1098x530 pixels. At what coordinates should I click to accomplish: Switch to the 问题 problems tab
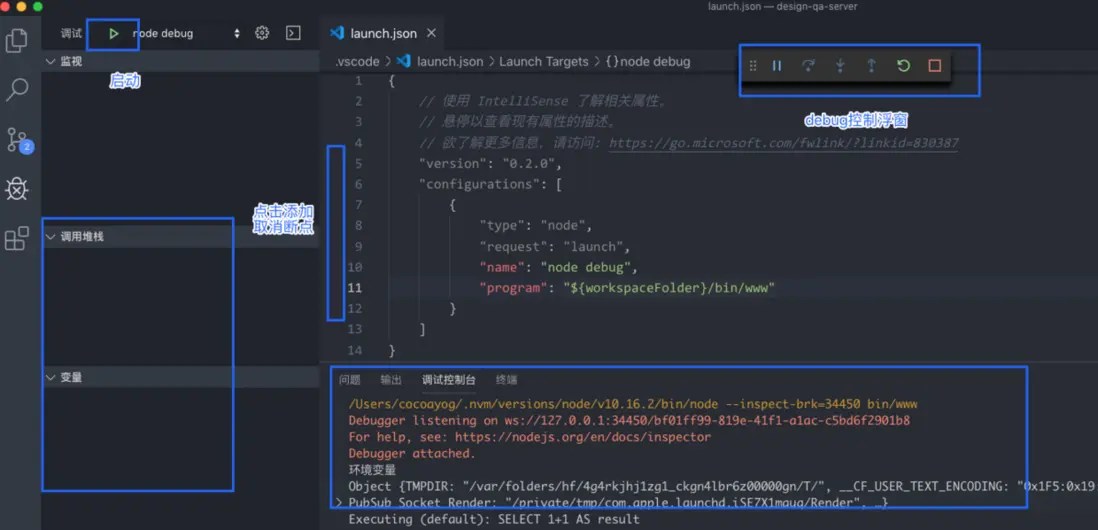coord(349,380)
